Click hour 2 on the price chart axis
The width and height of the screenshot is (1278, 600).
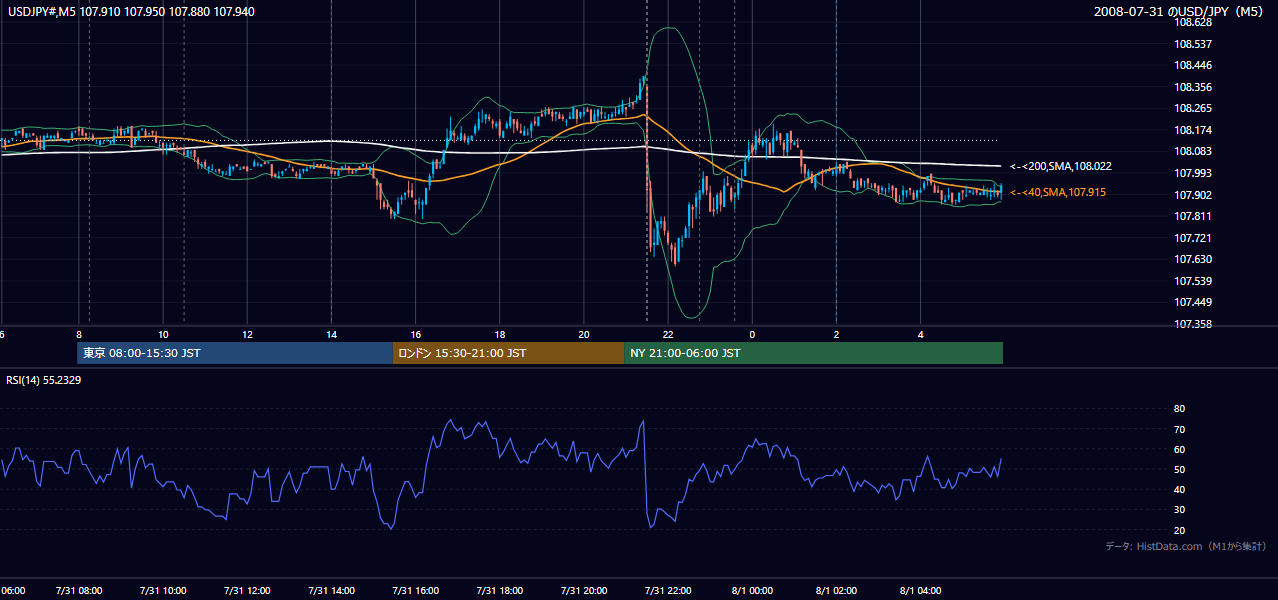click(x=836, y=334)
